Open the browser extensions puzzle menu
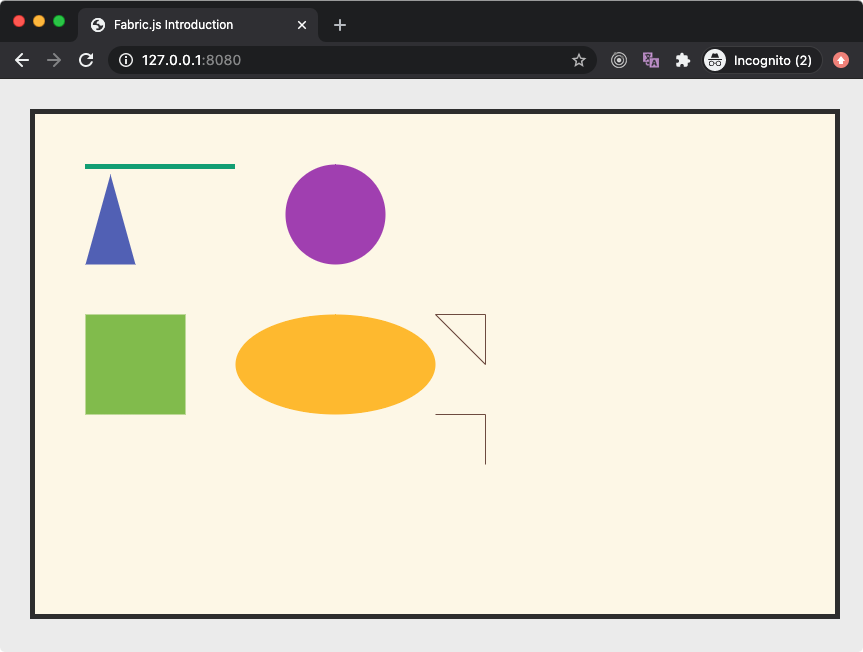Image resolution: width=863 pixels, height=652 pixels. point(683,60)
